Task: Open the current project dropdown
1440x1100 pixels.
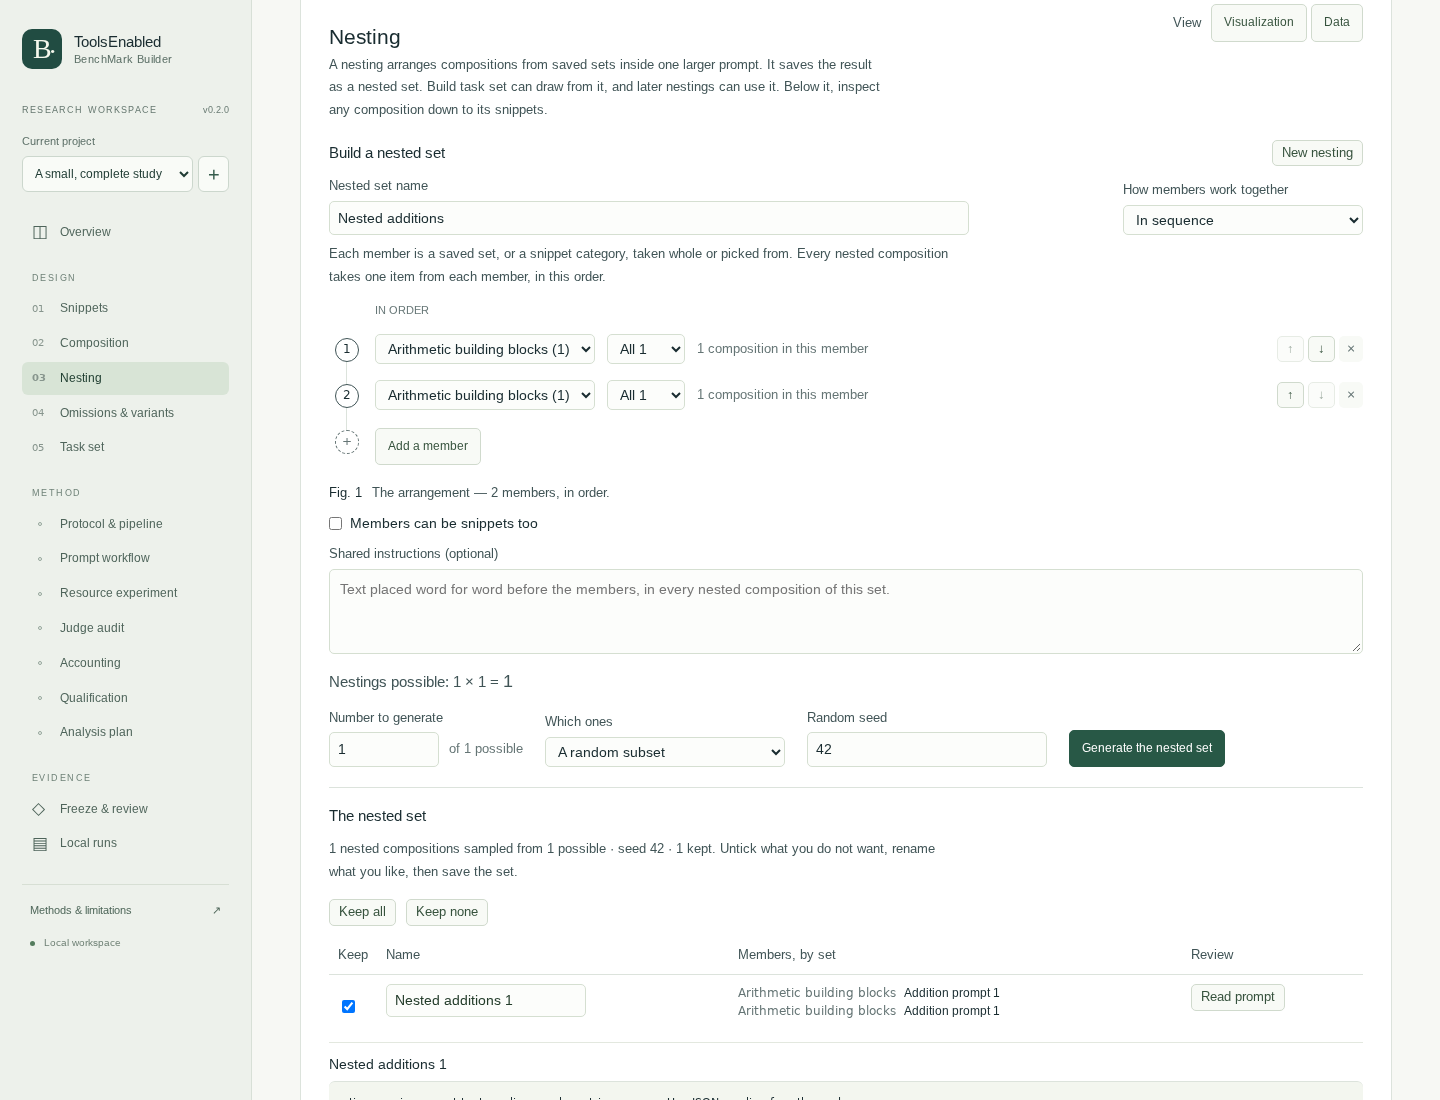Action: coord(107,174)
